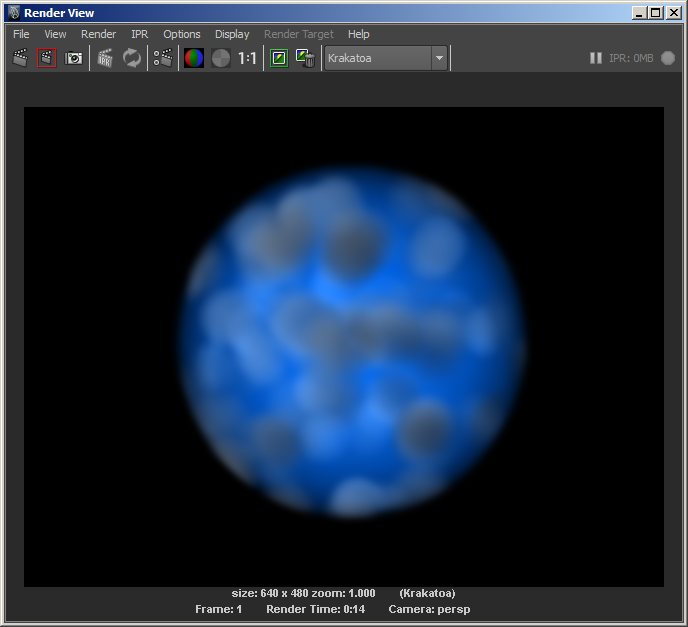Take a snapshot with the camera icon
Image resolution: width=688 pixels, height=627 pixels.
(x=73, y=58)
